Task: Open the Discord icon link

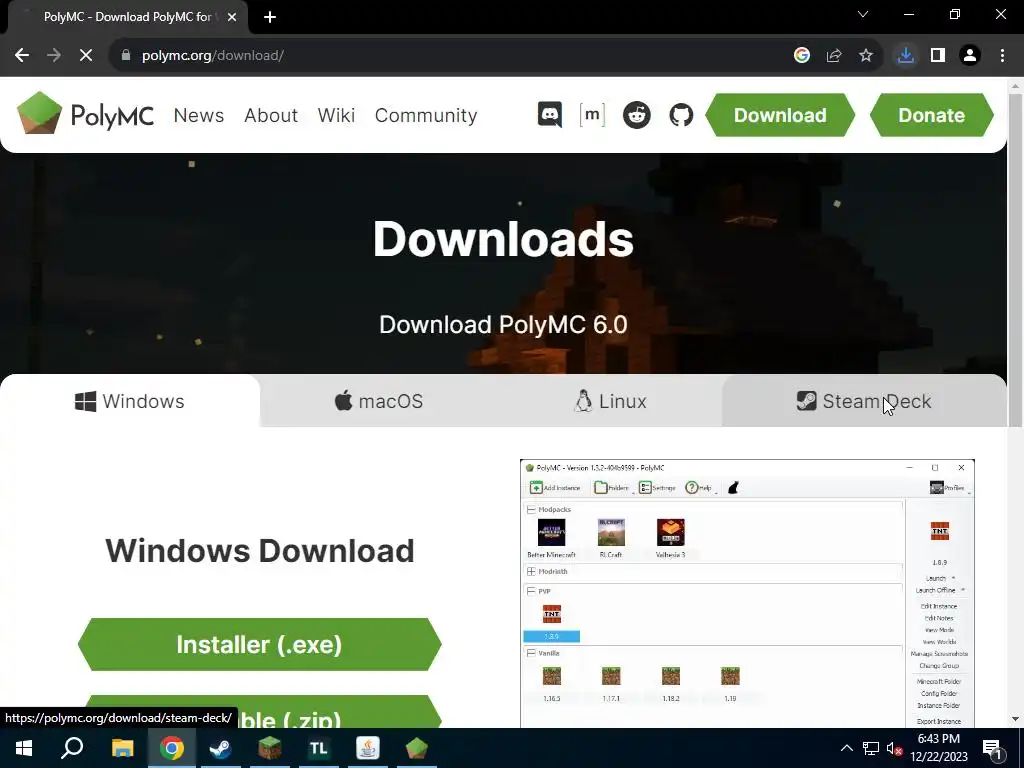Action: (550, 115)
